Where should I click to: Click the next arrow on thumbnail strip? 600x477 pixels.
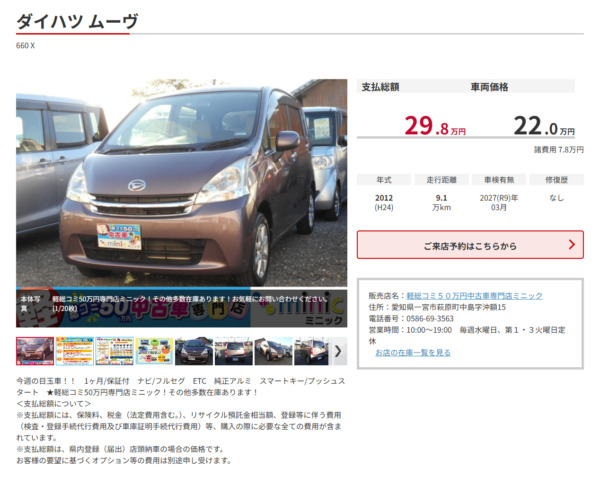point(338,351)
